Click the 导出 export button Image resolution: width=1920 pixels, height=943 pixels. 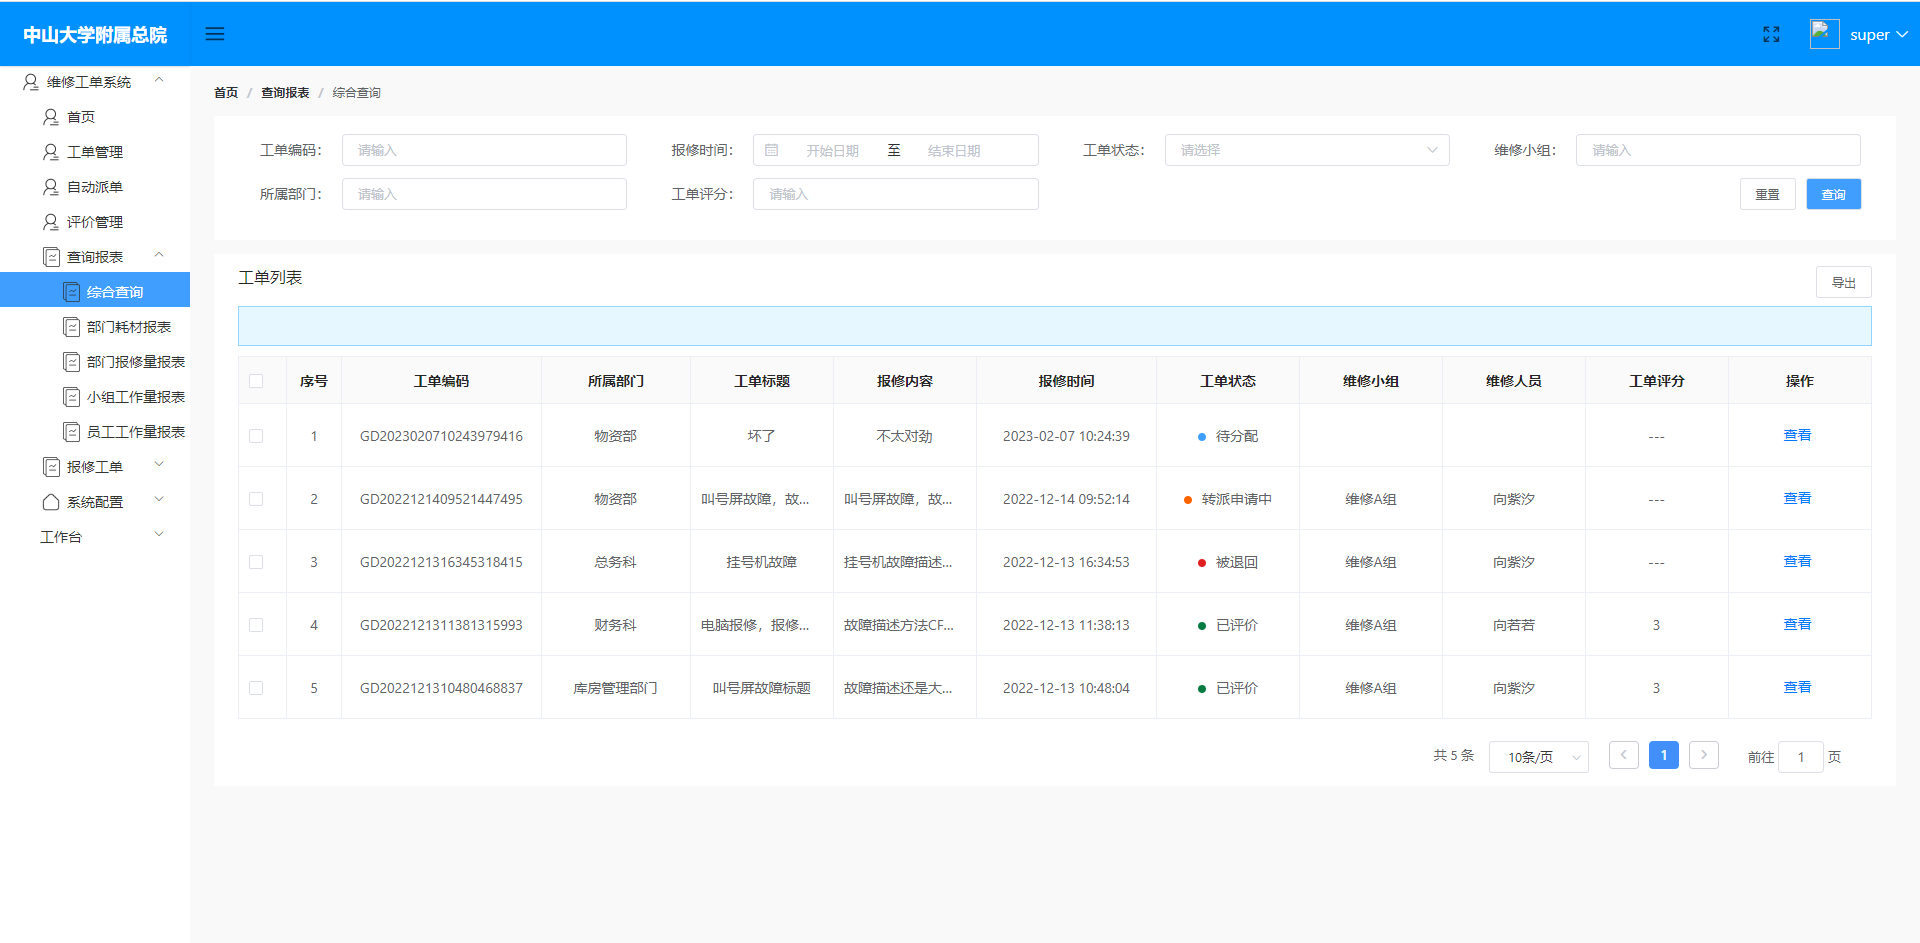[x=1843, y=283]
